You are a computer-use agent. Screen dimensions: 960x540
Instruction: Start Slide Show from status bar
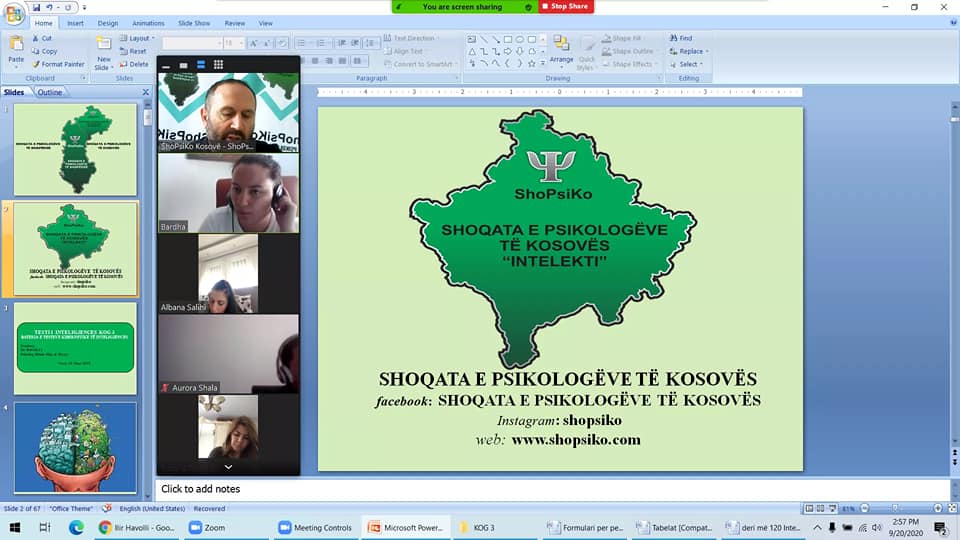click(832, 508)
